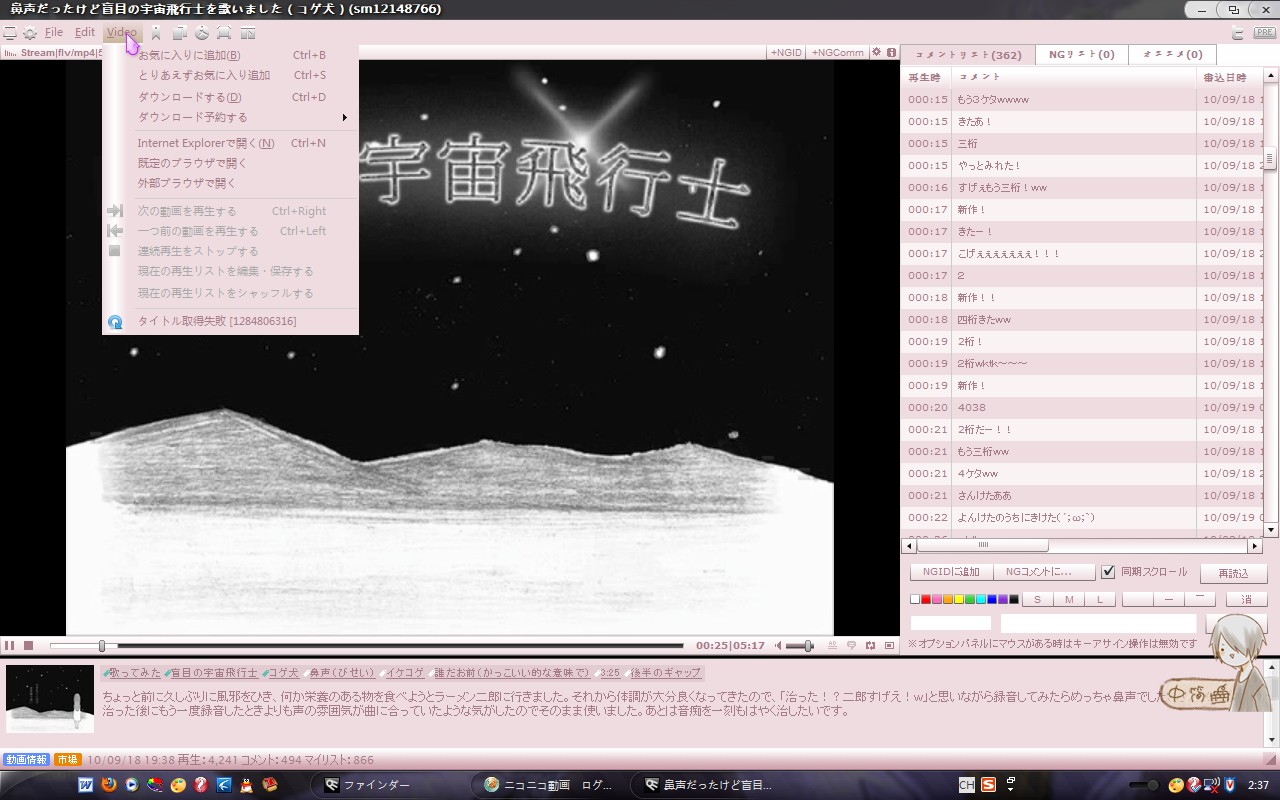Click the 再読込 reload button
1280x800 pixels.
(1233, 573)
